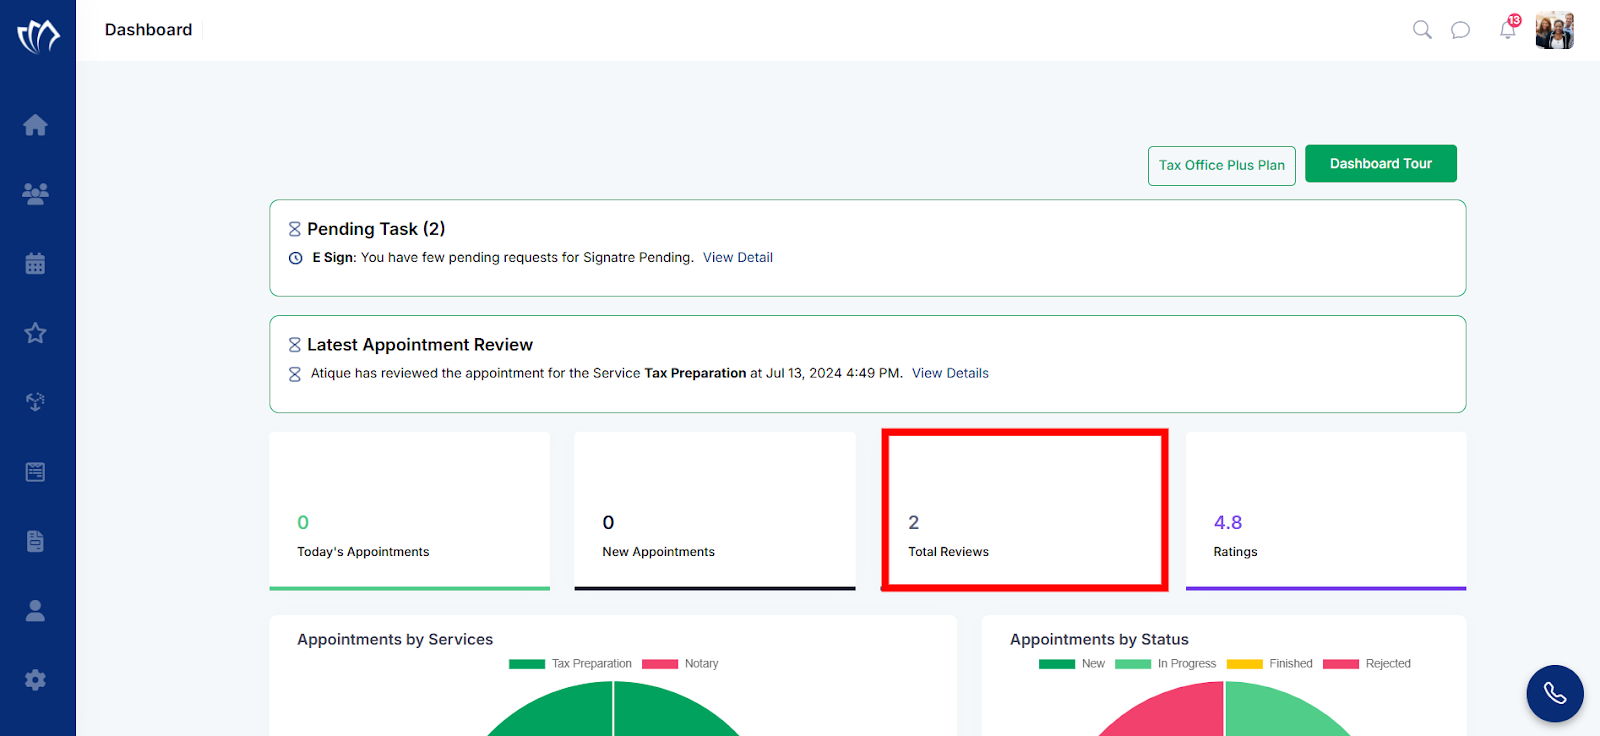Click the green Services pie chart slice
This screenshot has height=736, width=1600.
pyautogui.click(x=613, y=712)
